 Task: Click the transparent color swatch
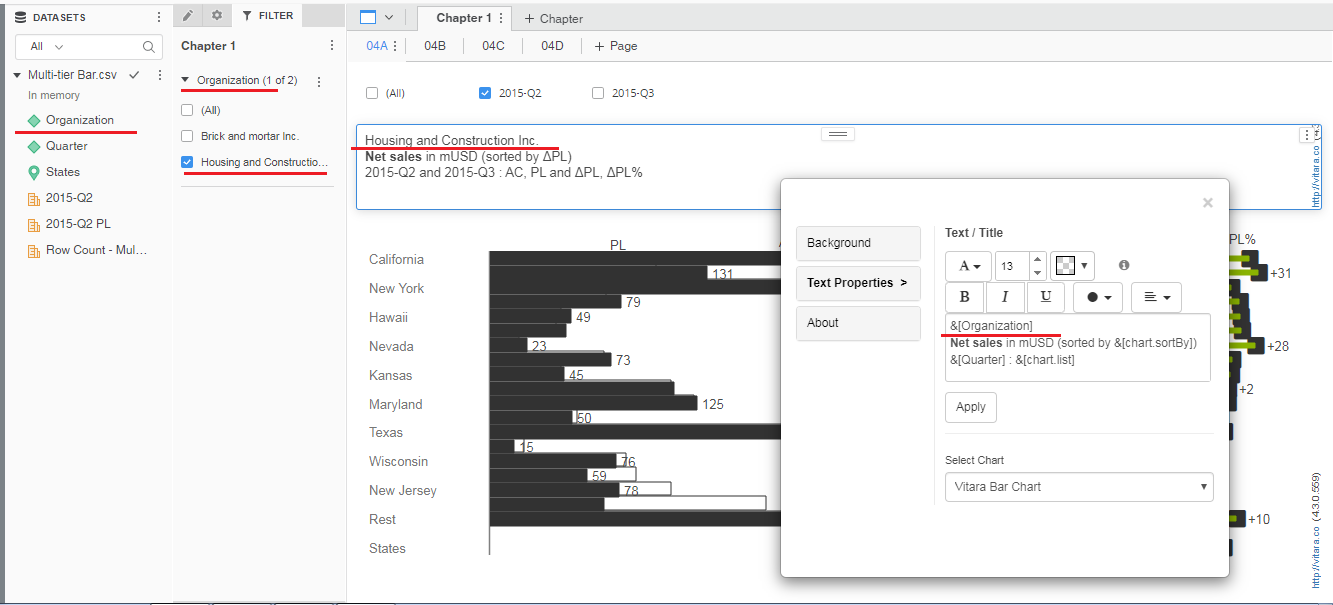pyautogui.click(x=1065, y=266)
